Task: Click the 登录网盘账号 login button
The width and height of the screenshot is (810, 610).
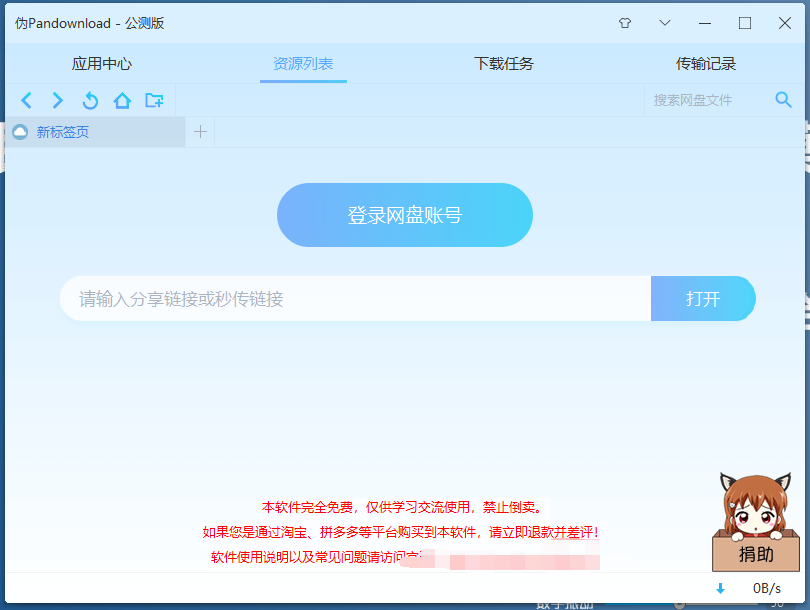Action: [x=404, y=215]
